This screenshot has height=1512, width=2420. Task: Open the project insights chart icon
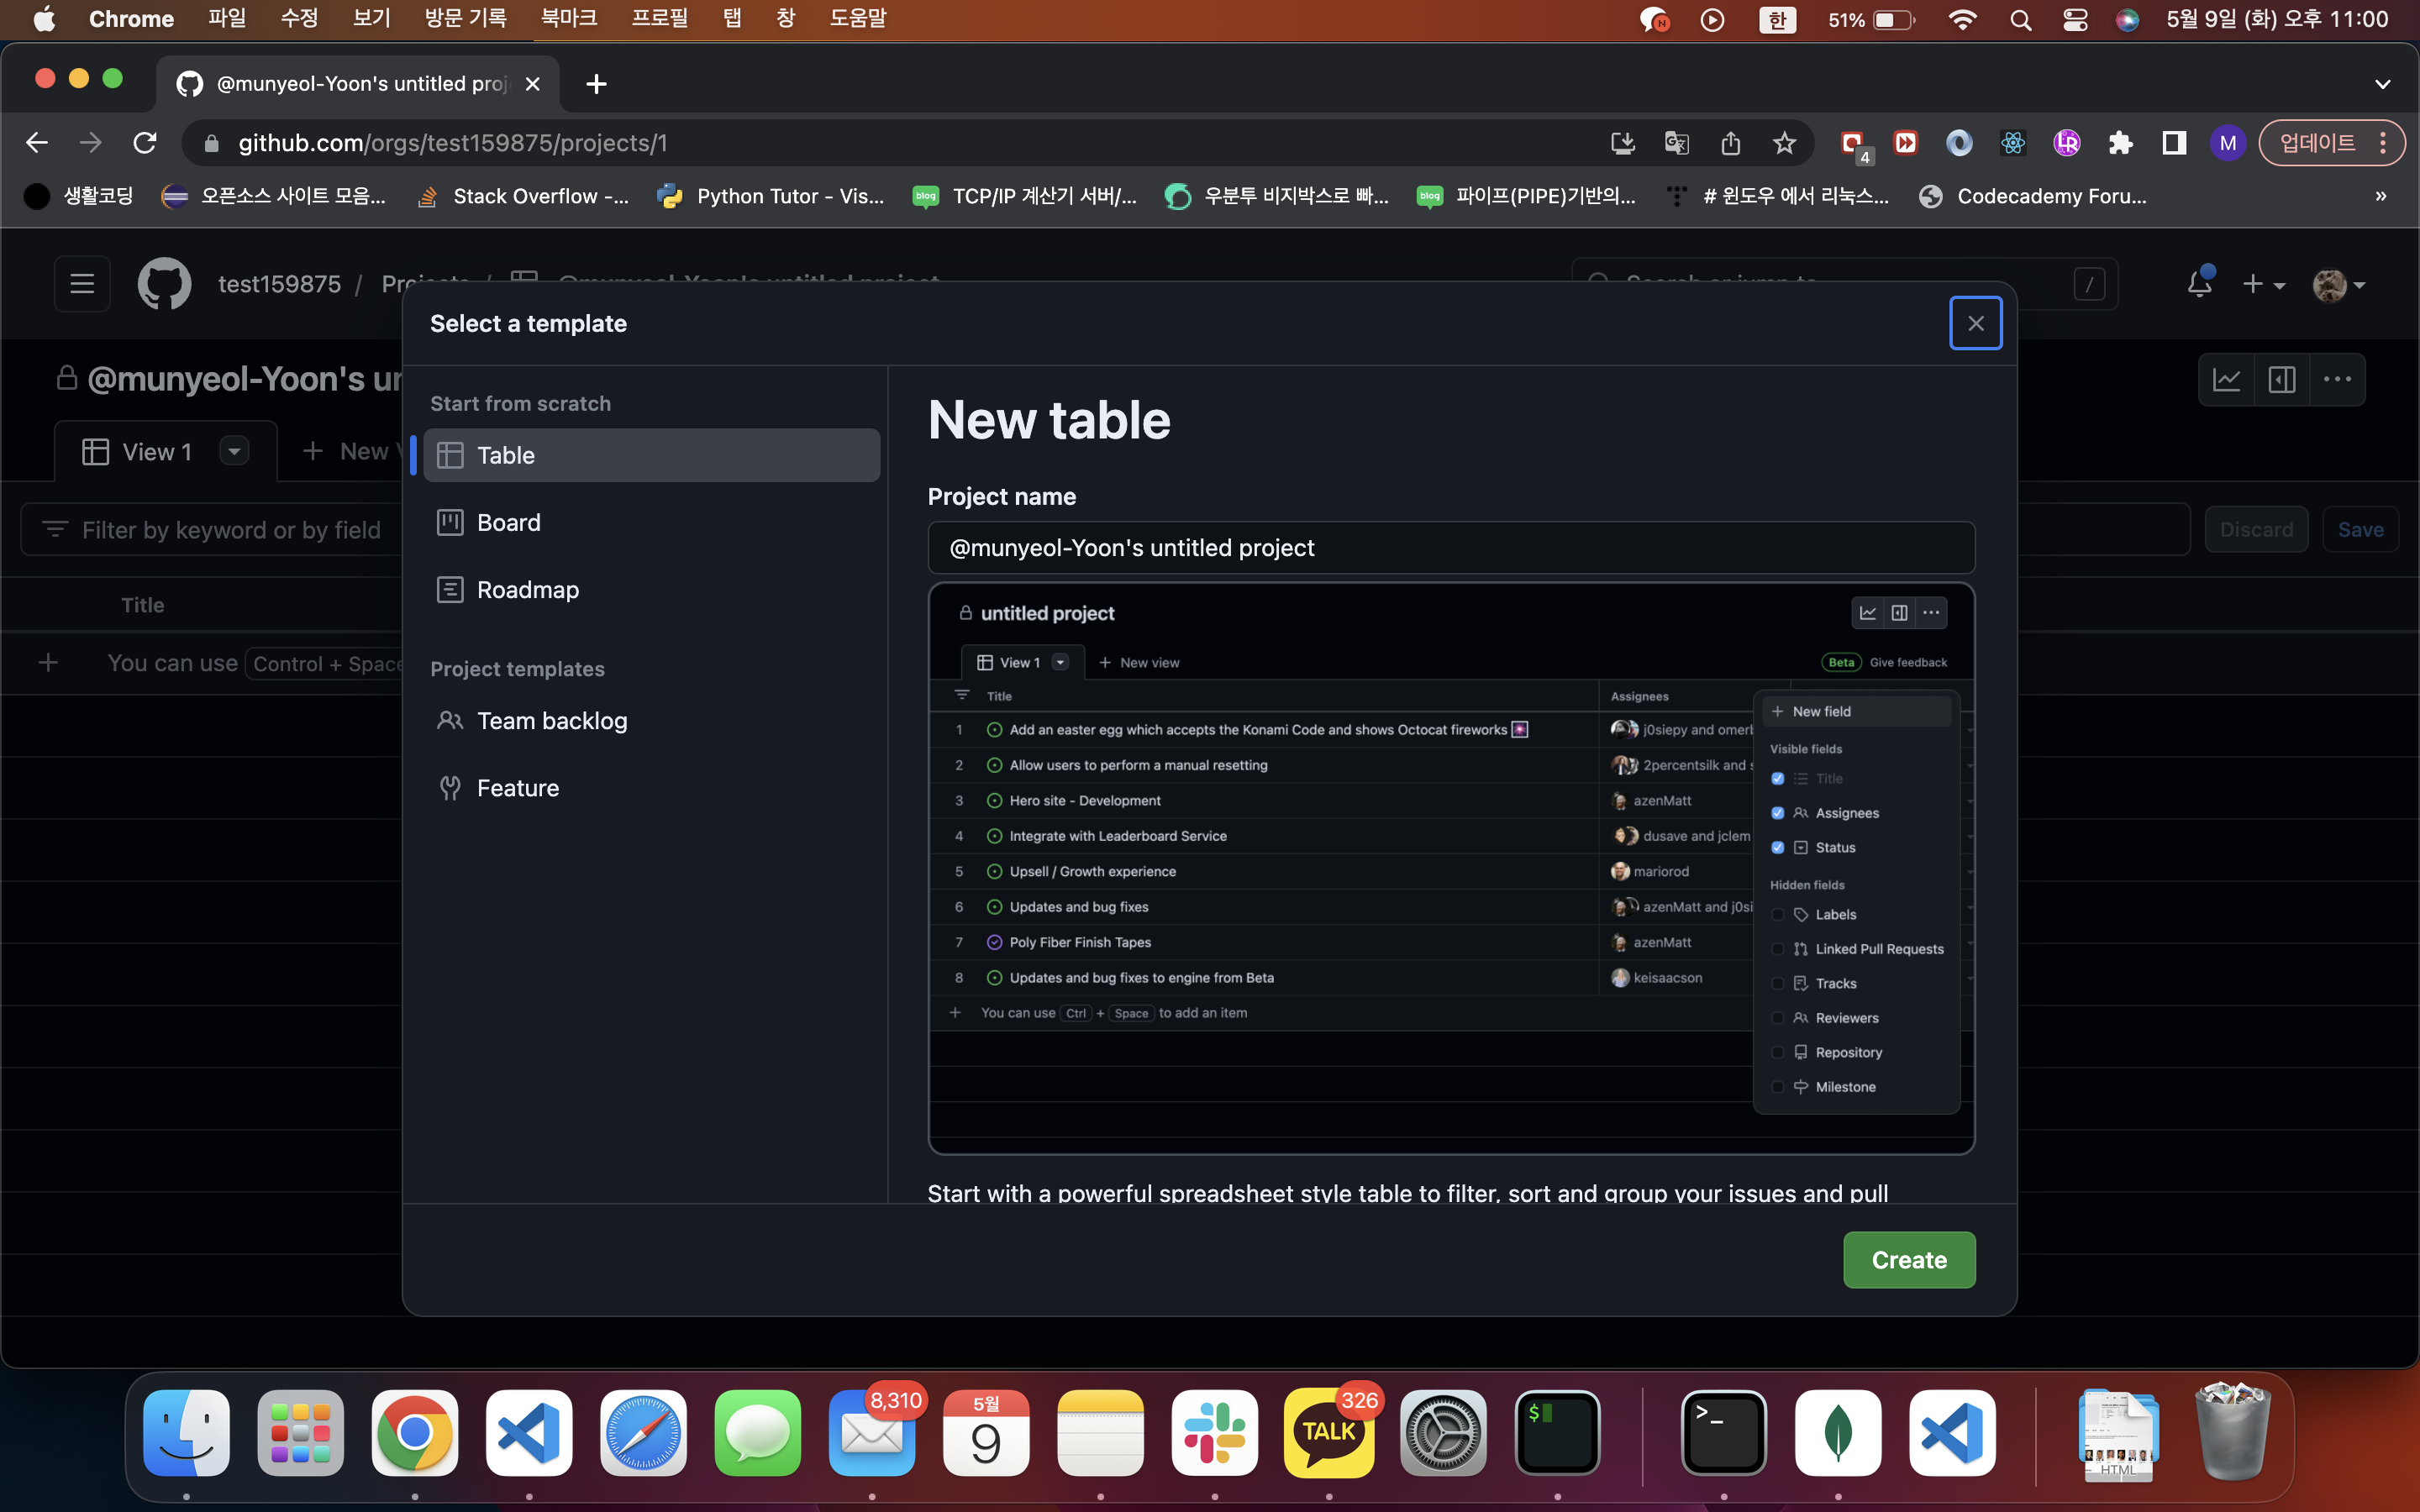click(x=2226, y=380)
